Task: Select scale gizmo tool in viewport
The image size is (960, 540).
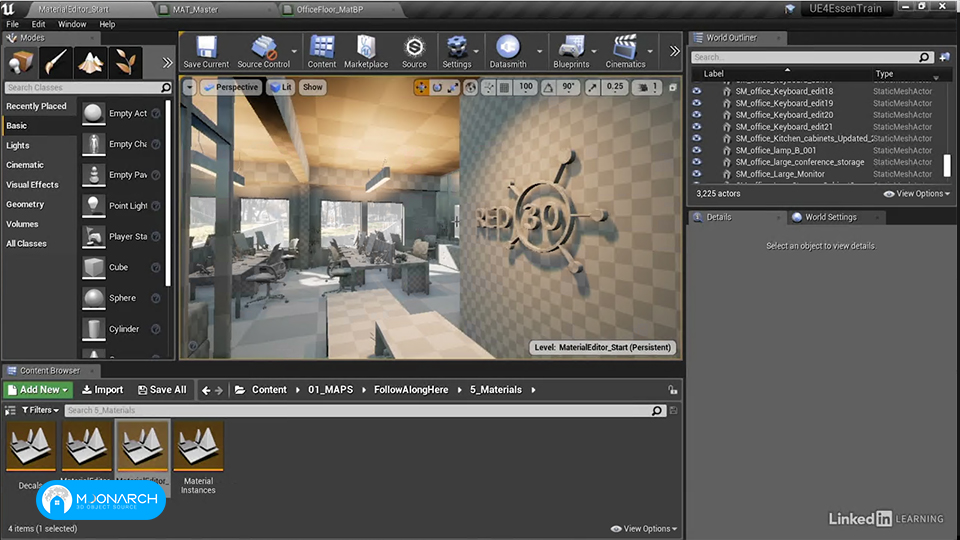Action: tap(453, 88)
